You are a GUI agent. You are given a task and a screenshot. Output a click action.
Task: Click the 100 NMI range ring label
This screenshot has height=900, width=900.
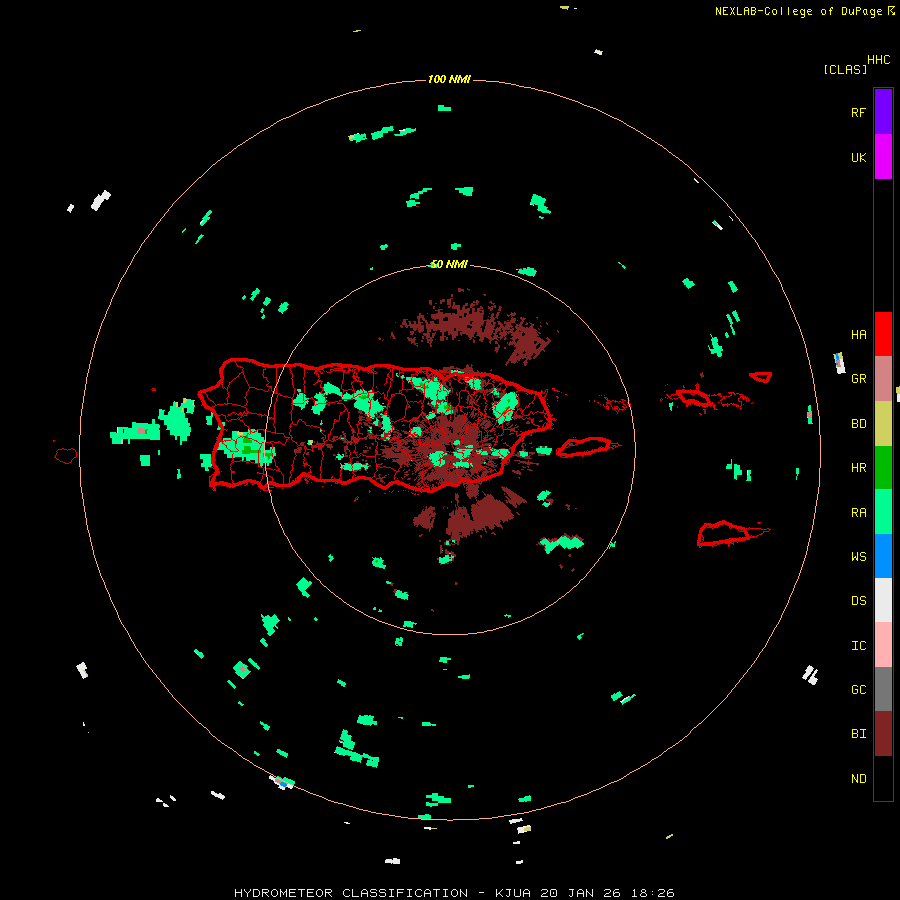[x=449, y=79]
